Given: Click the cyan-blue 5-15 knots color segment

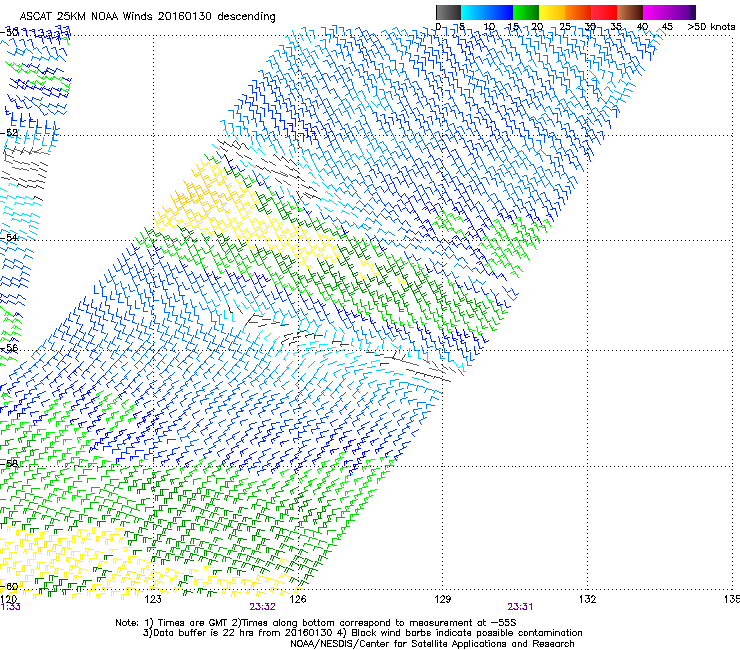Looking at the screenshot, I should click(487, 12).
